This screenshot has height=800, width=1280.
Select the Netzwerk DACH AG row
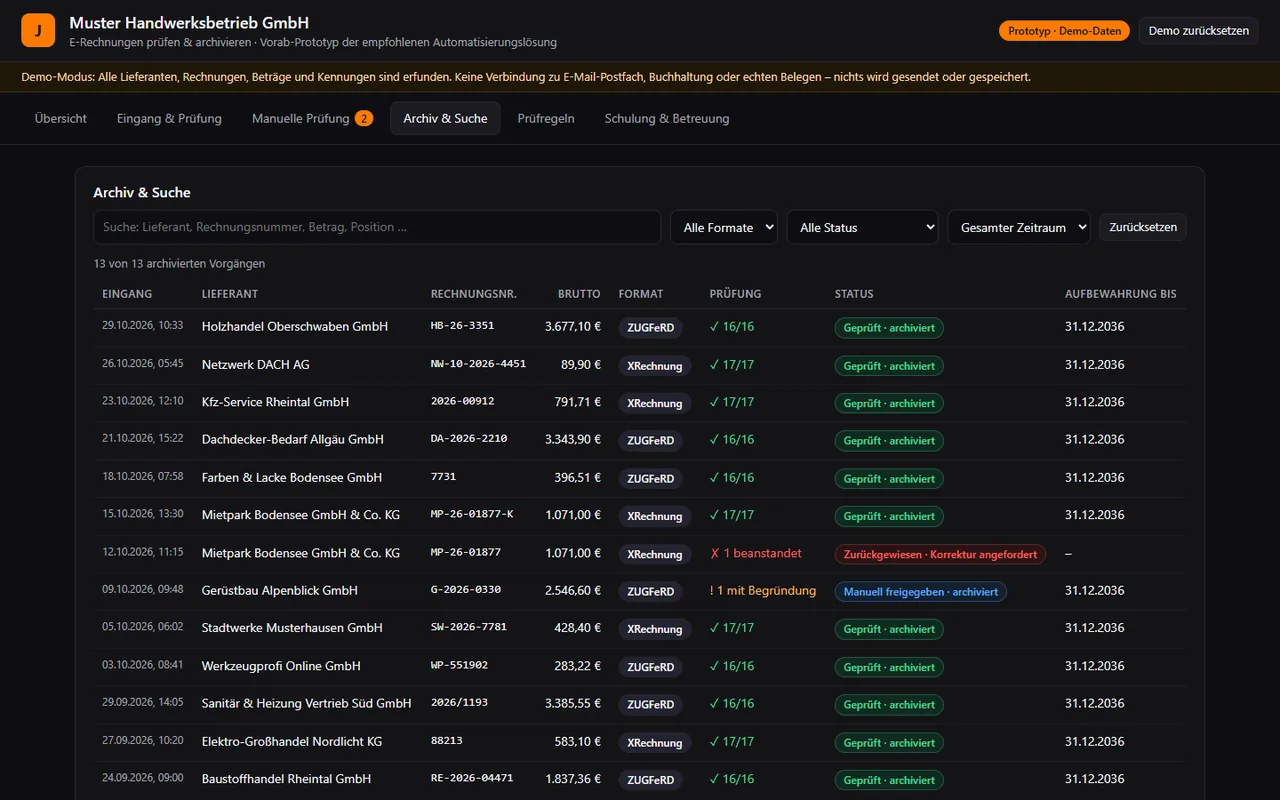click(x=640, y=365)
